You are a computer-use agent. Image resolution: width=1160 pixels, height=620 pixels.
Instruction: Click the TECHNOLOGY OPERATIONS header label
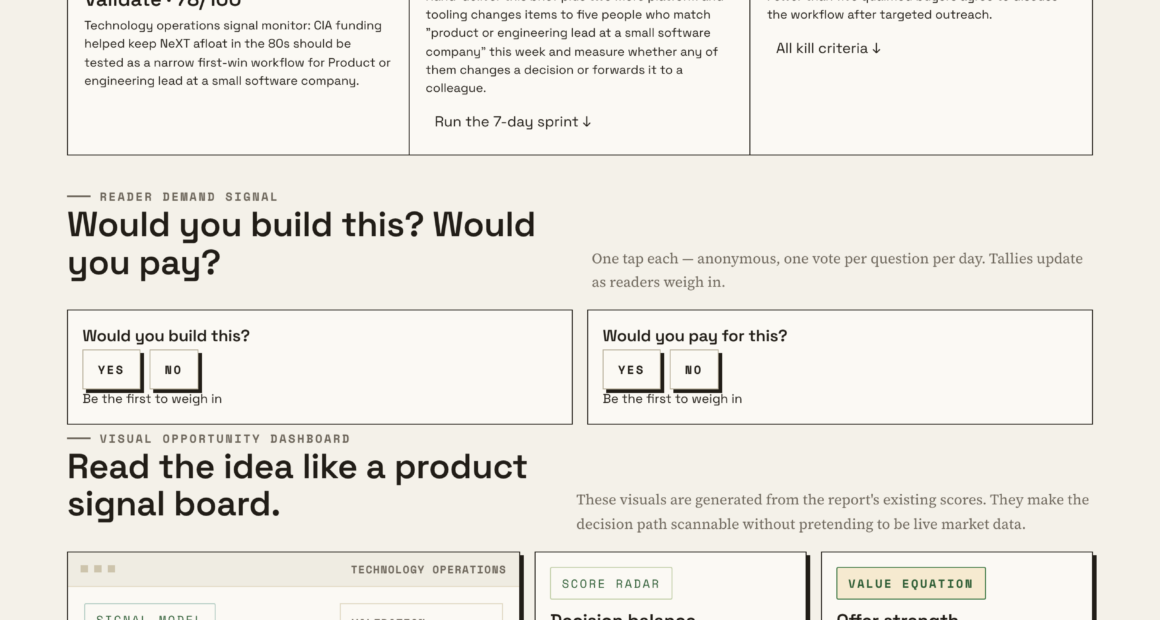pos(428,570)
